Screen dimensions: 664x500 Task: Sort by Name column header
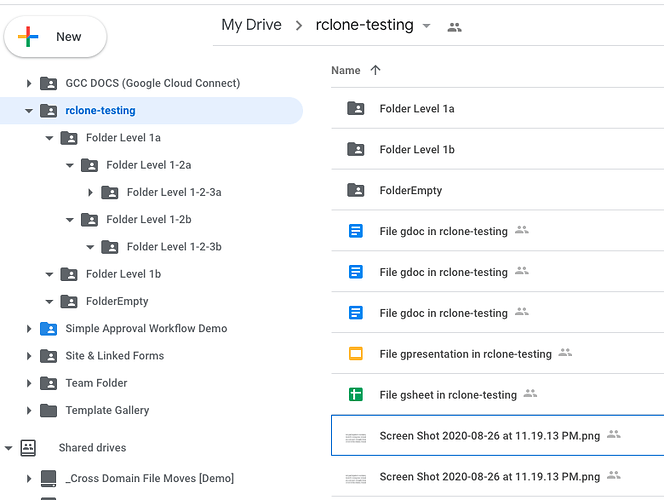click(x=346, y=70)
